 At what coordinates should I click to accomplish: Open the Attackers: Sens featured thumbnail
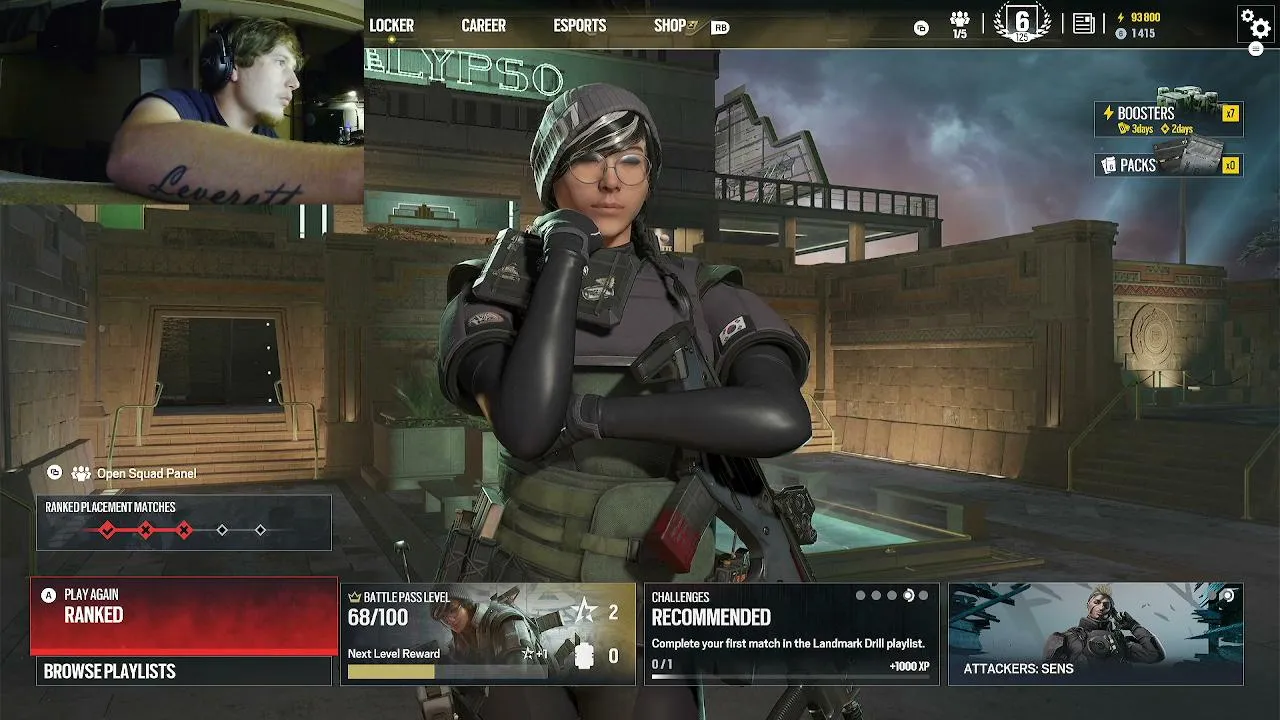1096,634
